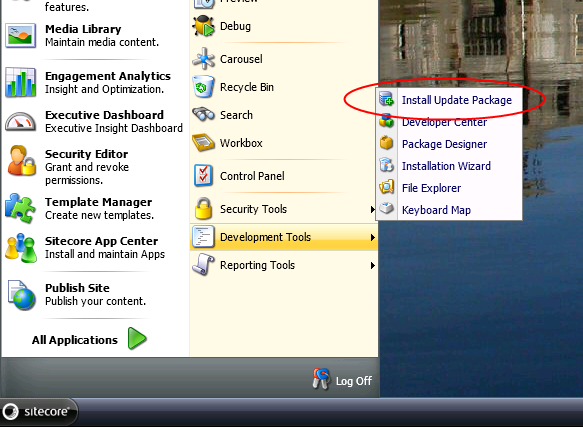Click the Sitecore App Center pawns icon
The width and height of the screenshot is (583, 427).
tap(21, 248)
